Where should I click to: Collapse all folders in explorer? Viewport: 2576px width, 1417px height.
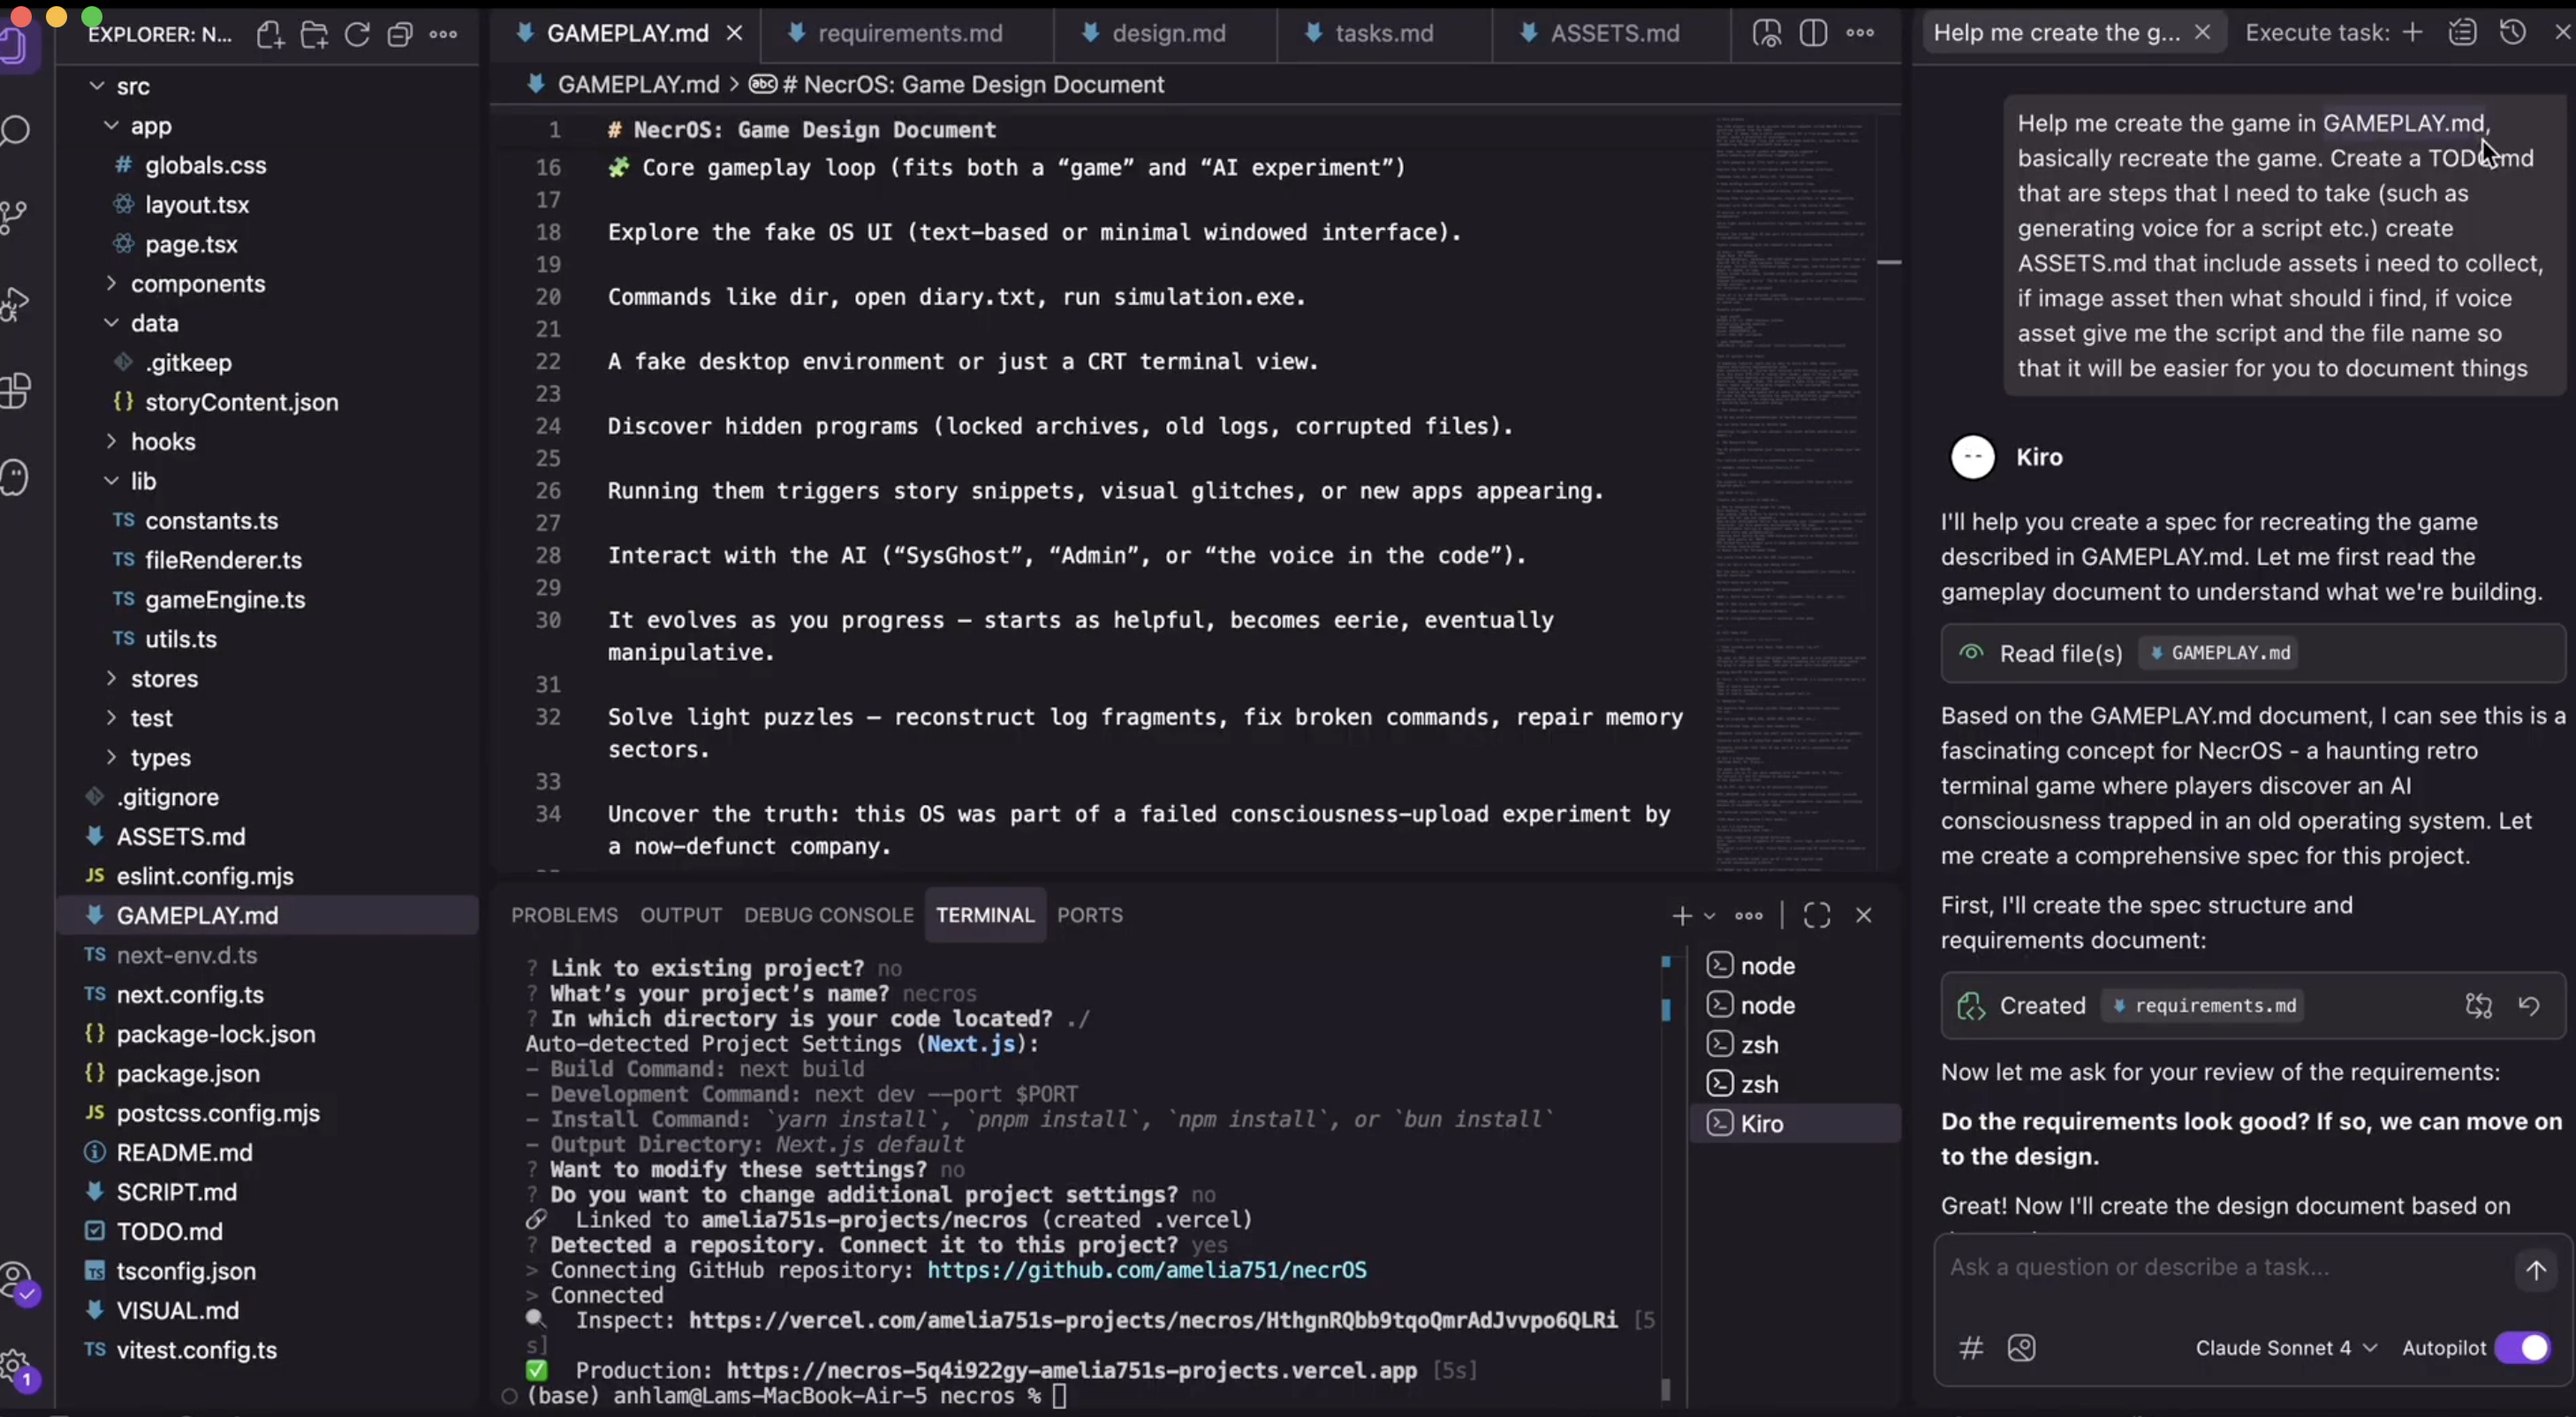[400, 35]
